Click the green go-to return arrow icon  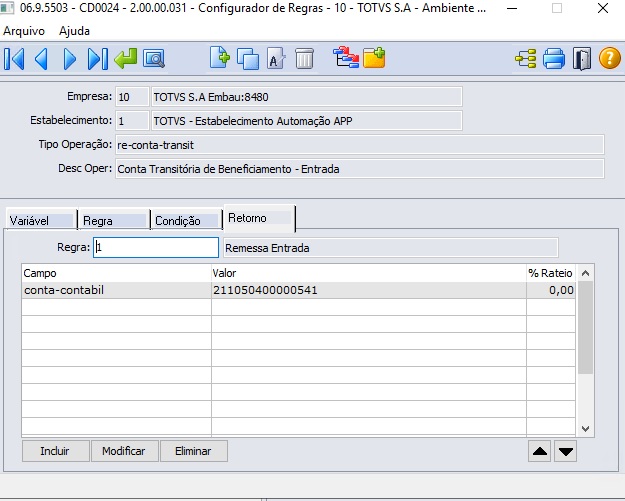click(126, 58)
